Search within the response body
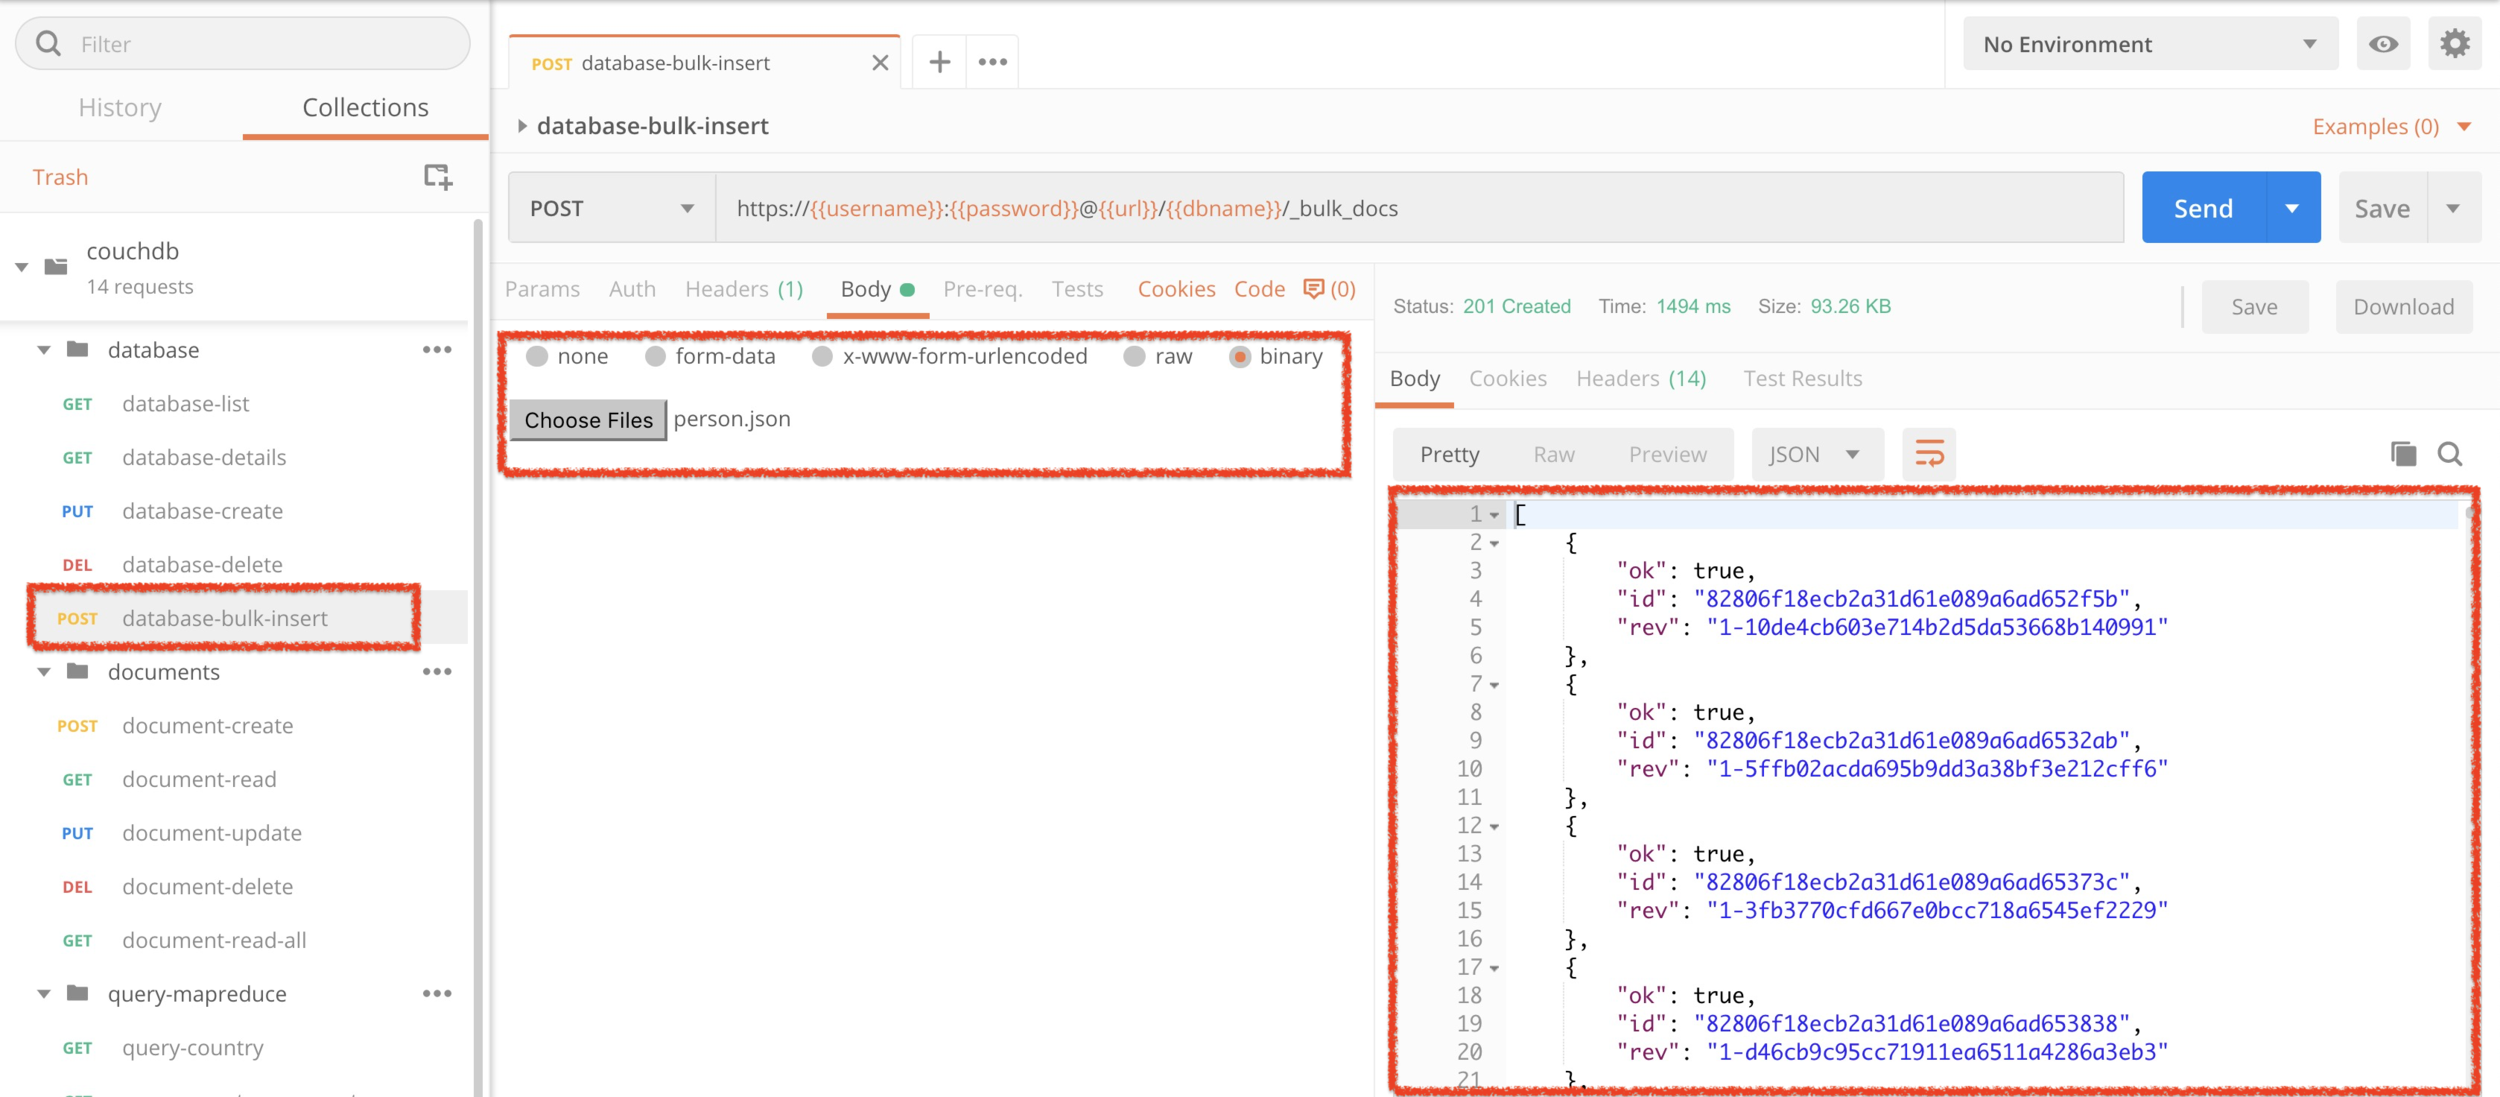 point(2450,454)
